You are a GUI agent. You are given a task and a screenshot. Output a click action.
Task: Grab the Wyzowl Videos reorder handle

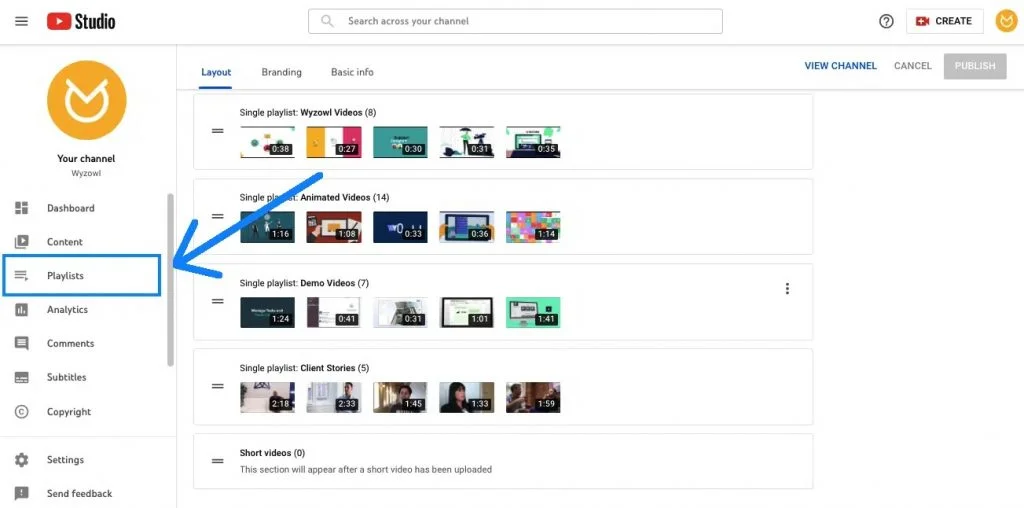pyautogui.click(x=217, y=131)
